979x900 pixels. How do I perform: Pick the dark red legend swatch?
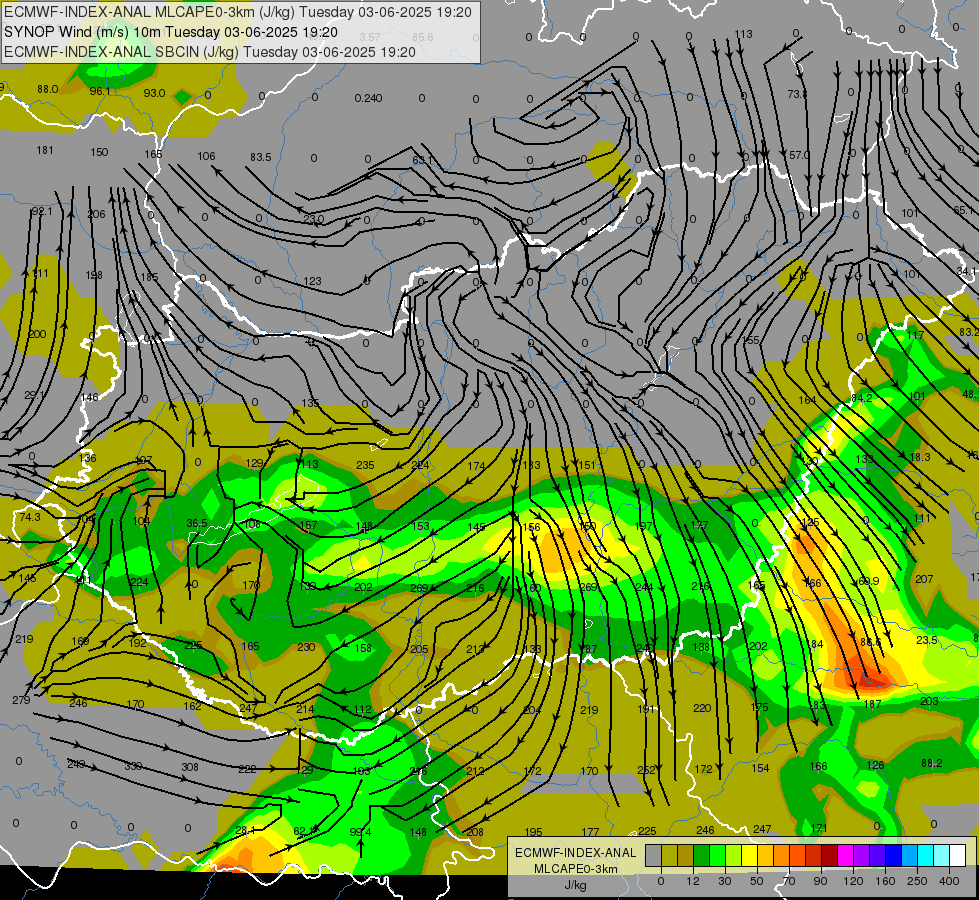(830, 855)
